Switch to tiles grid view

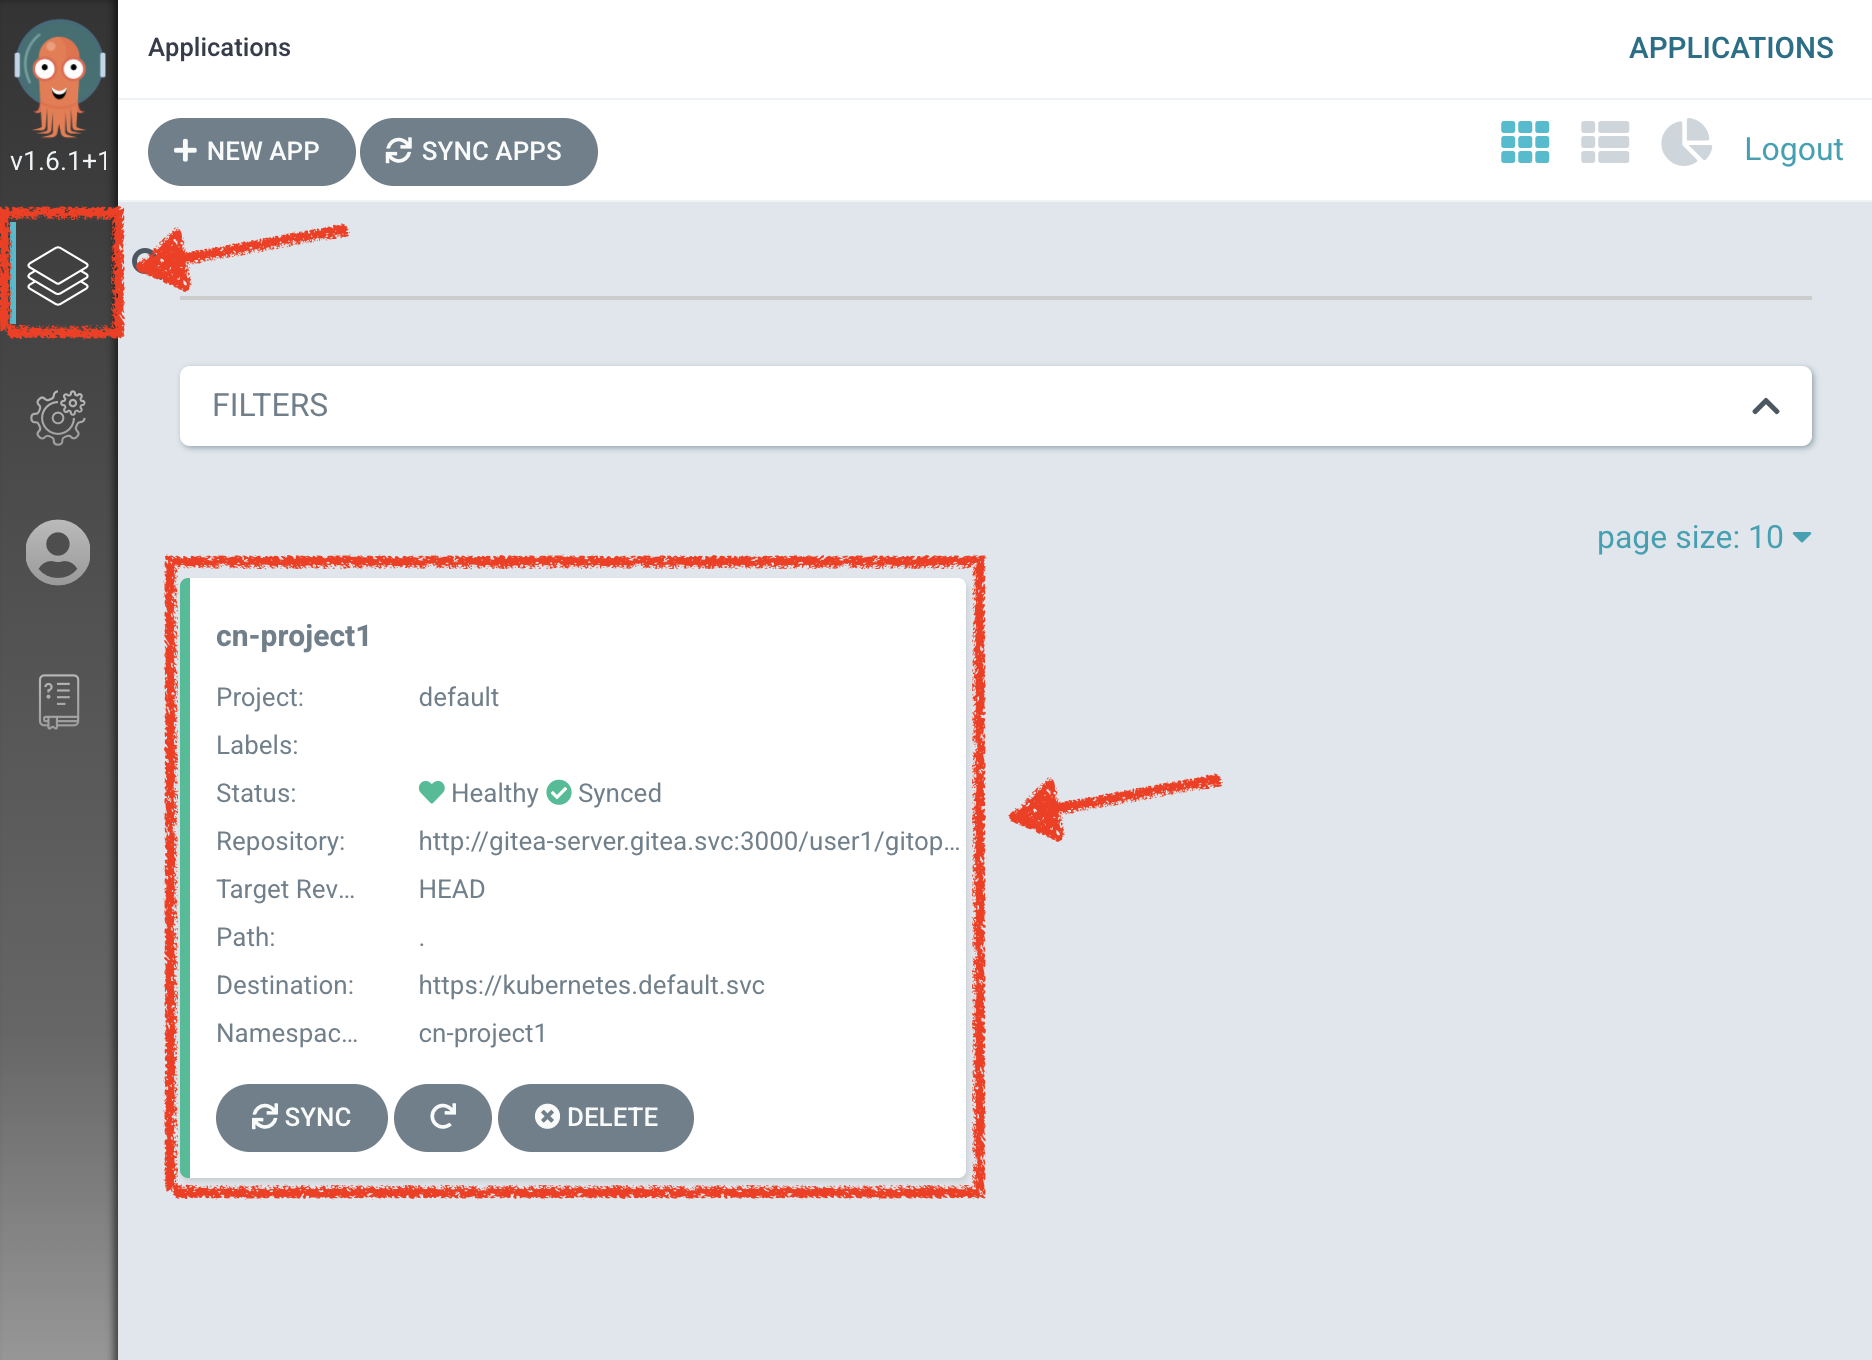(1525, 143)
